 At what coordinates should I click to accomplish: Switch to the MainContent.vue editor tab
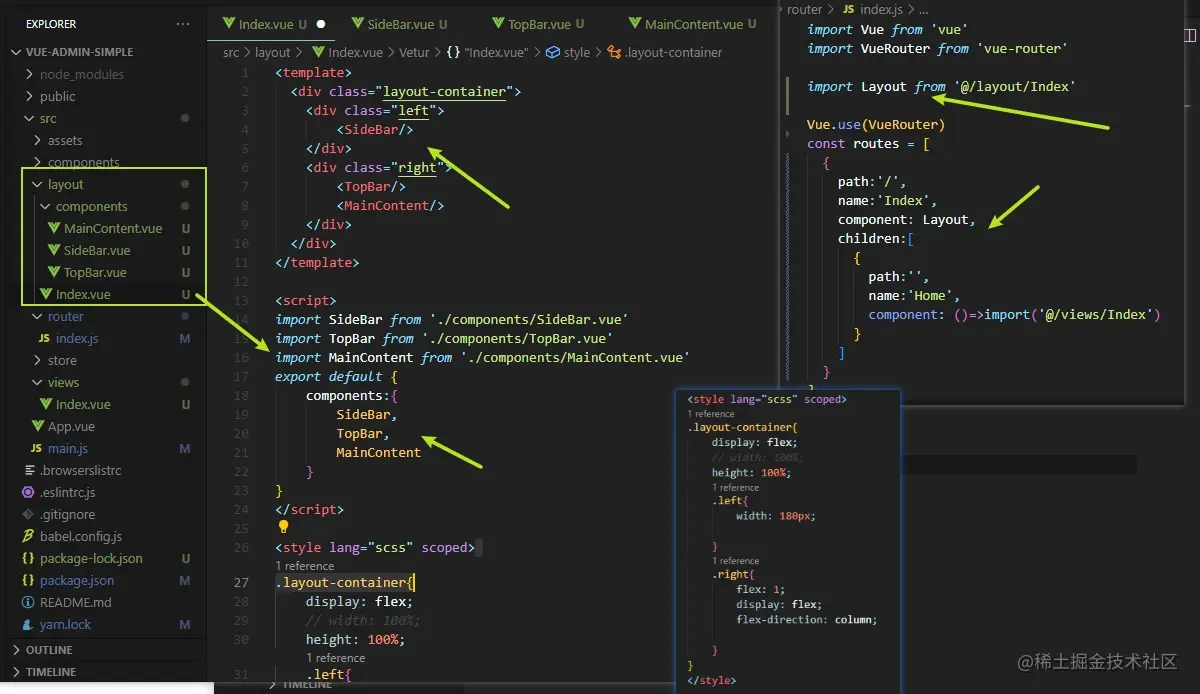pos(692,24)
